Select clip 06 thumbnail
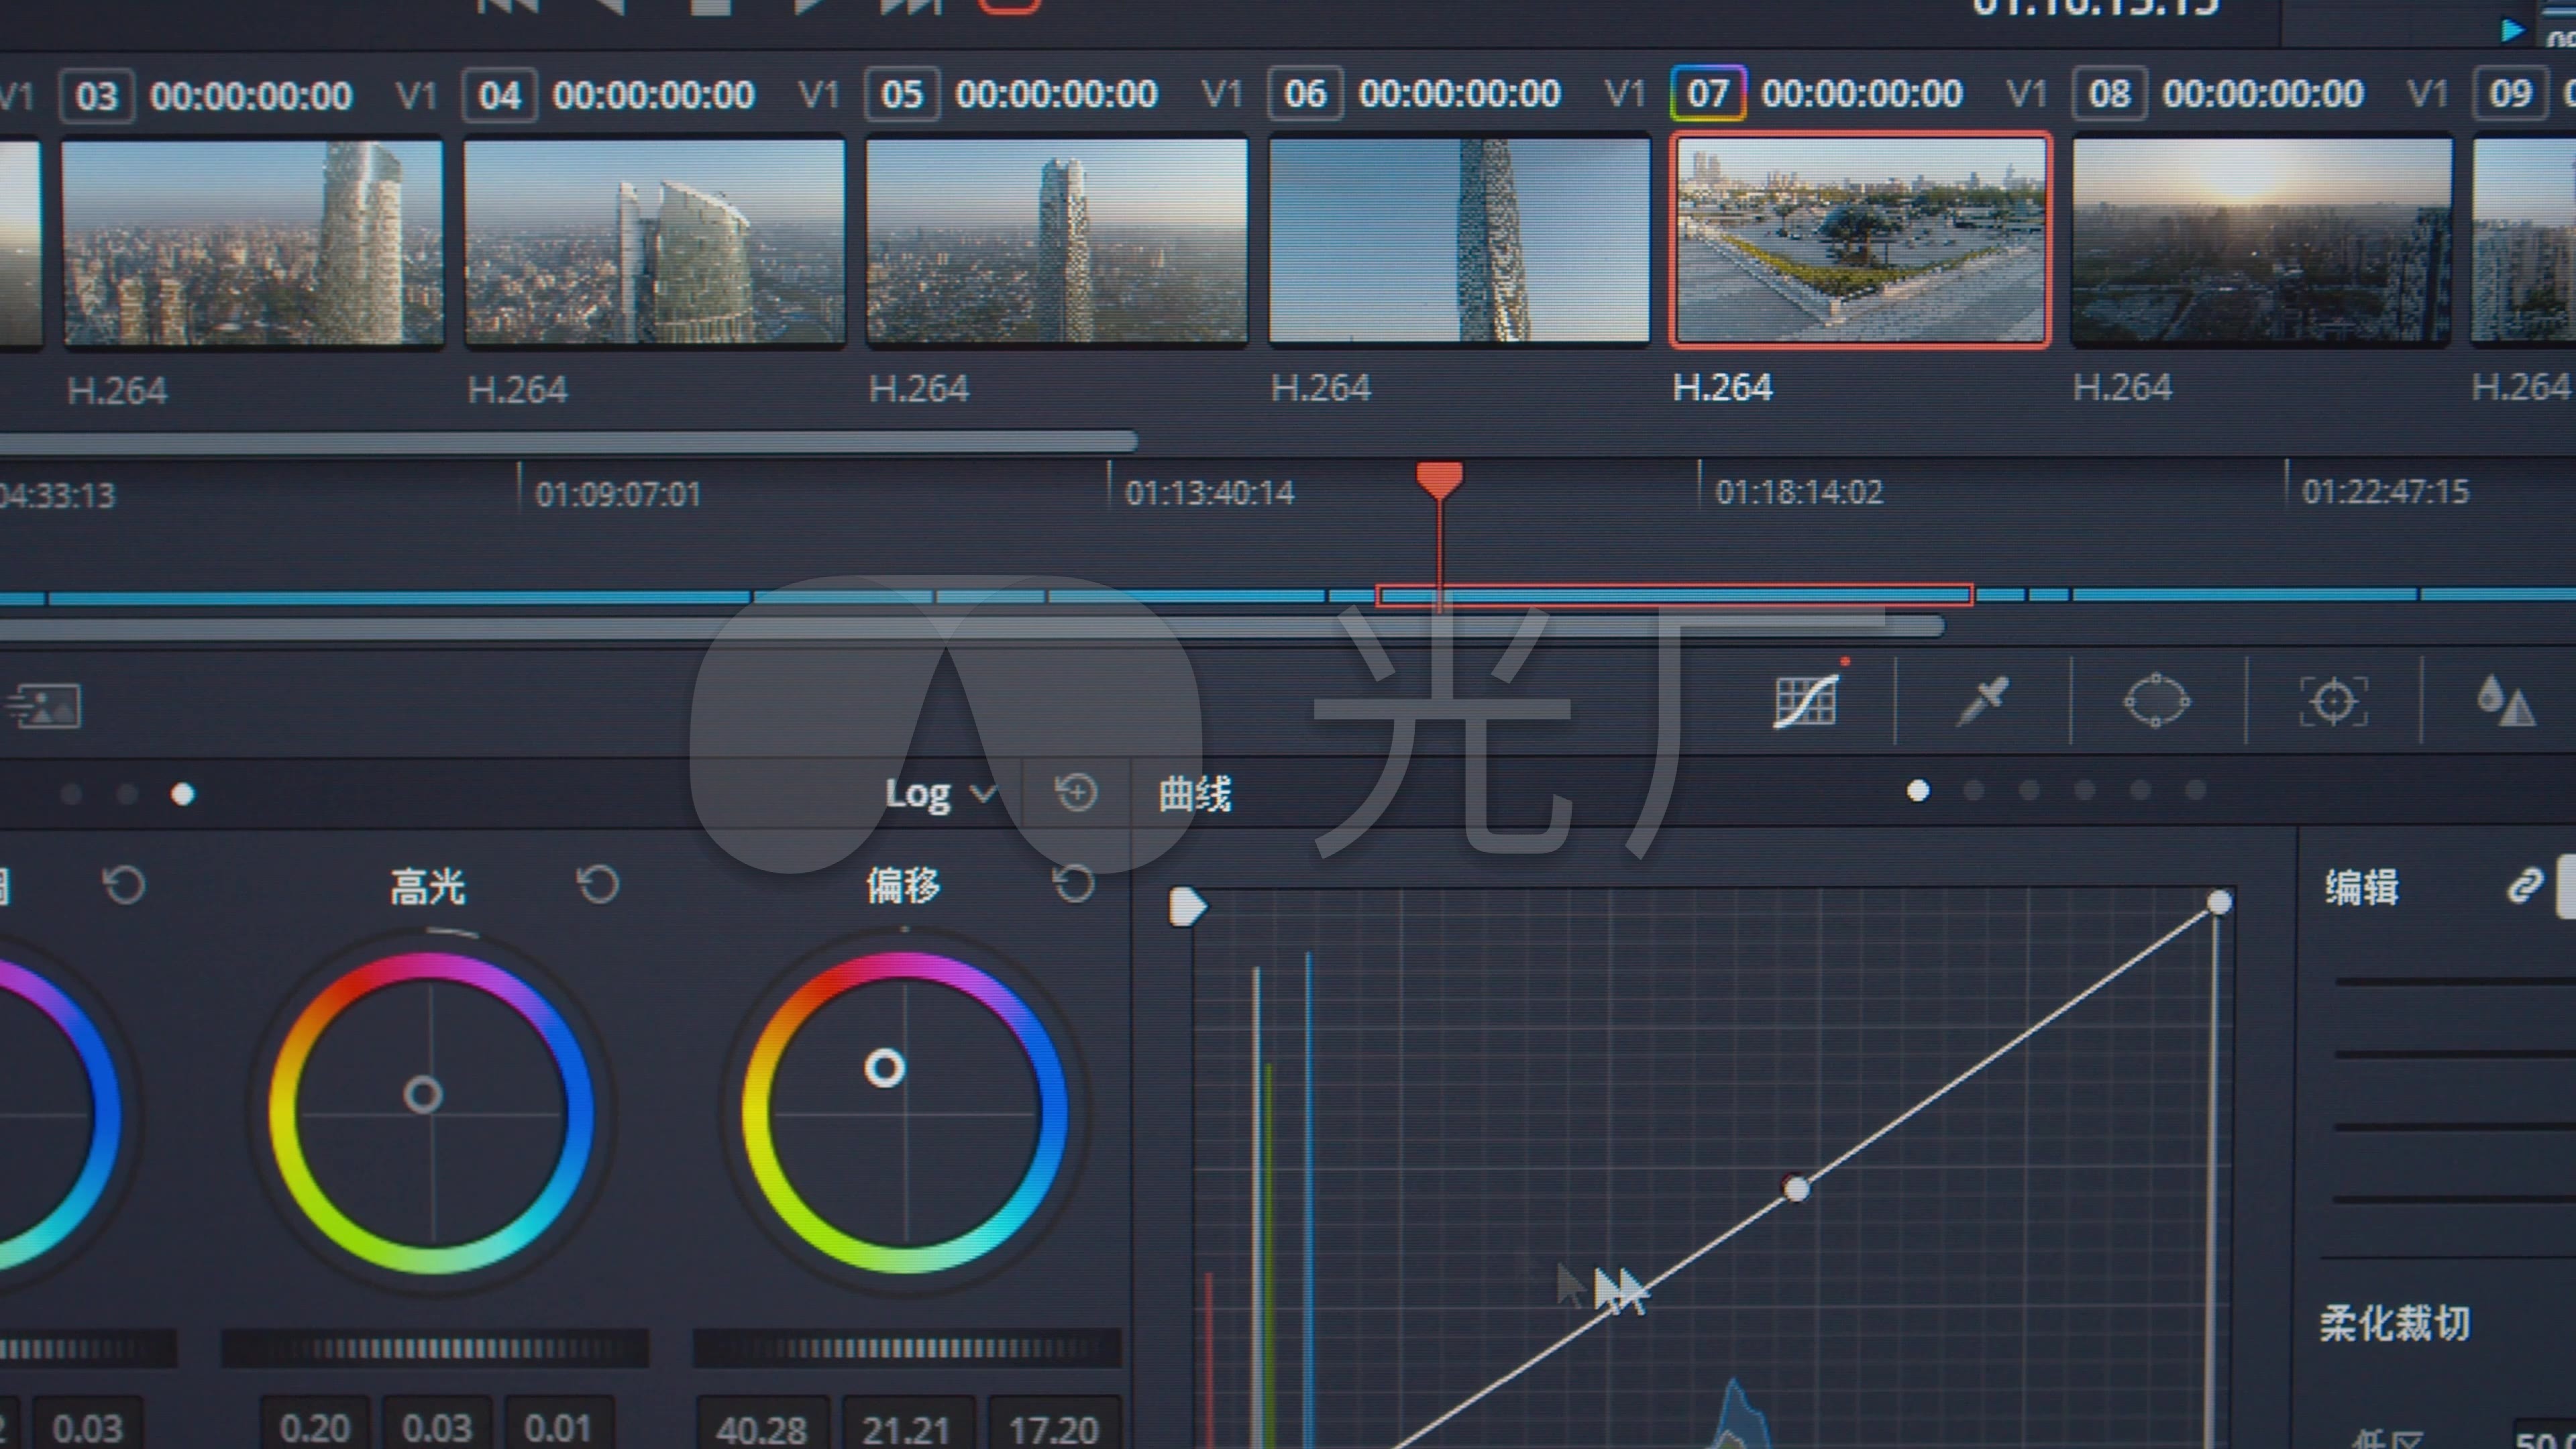The width and height of the screenshot is (2576, 1449). pyautogui.click(x=1459, y=240)
